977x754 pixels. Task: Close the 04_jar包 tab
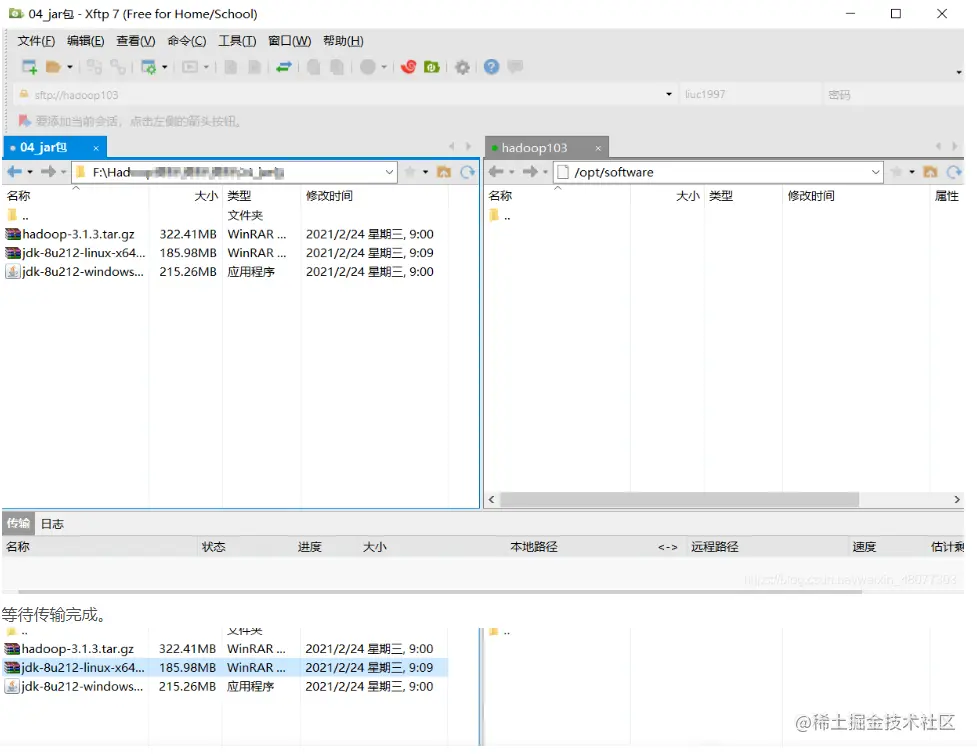96,148
